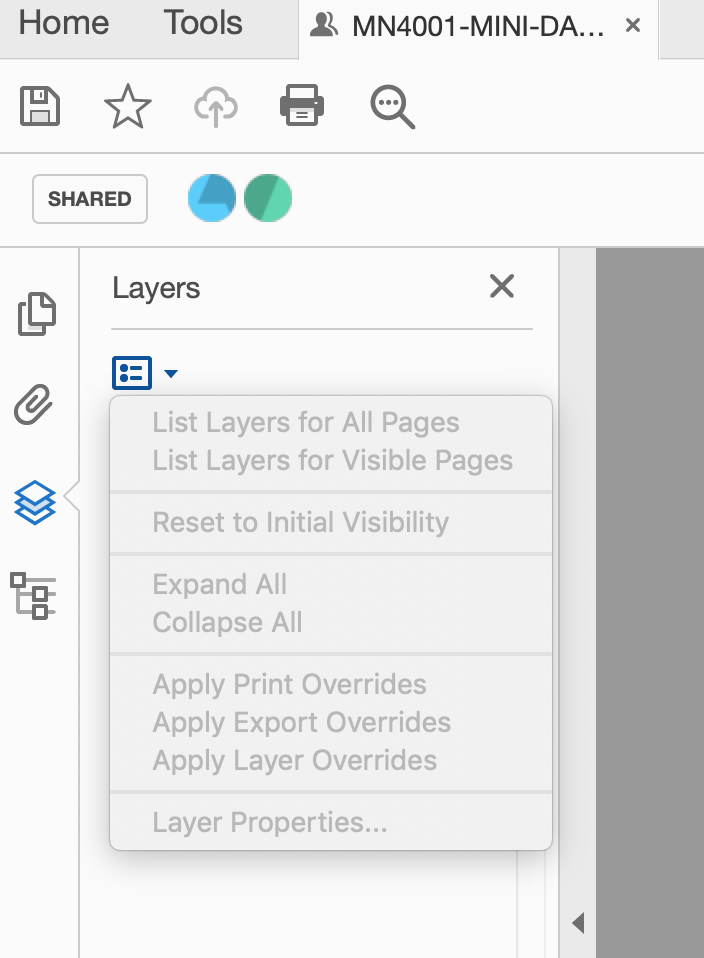Open Layer Properties from the menu
Screen dimensions: 704x958
click(x=244, y=822)
